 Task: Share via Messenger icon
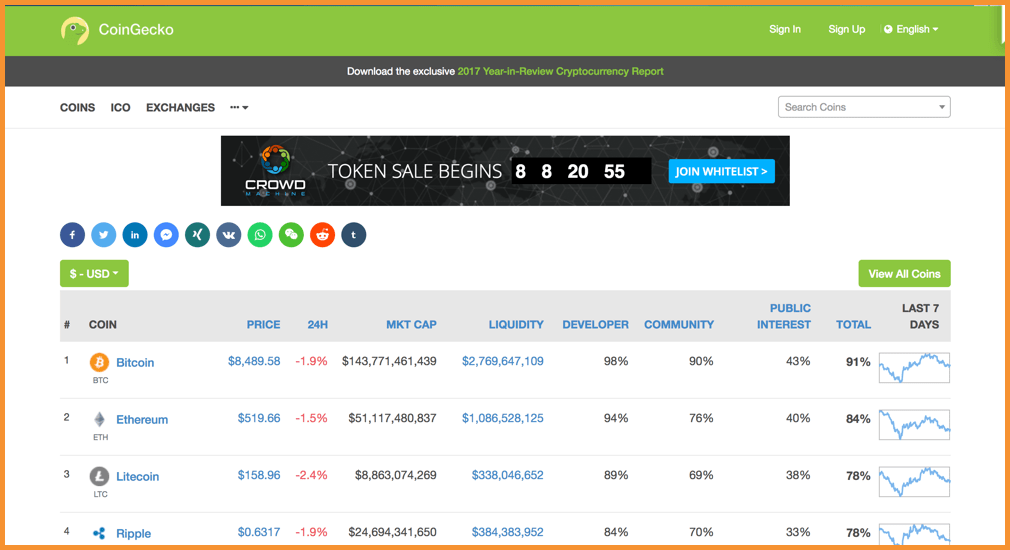166,235
